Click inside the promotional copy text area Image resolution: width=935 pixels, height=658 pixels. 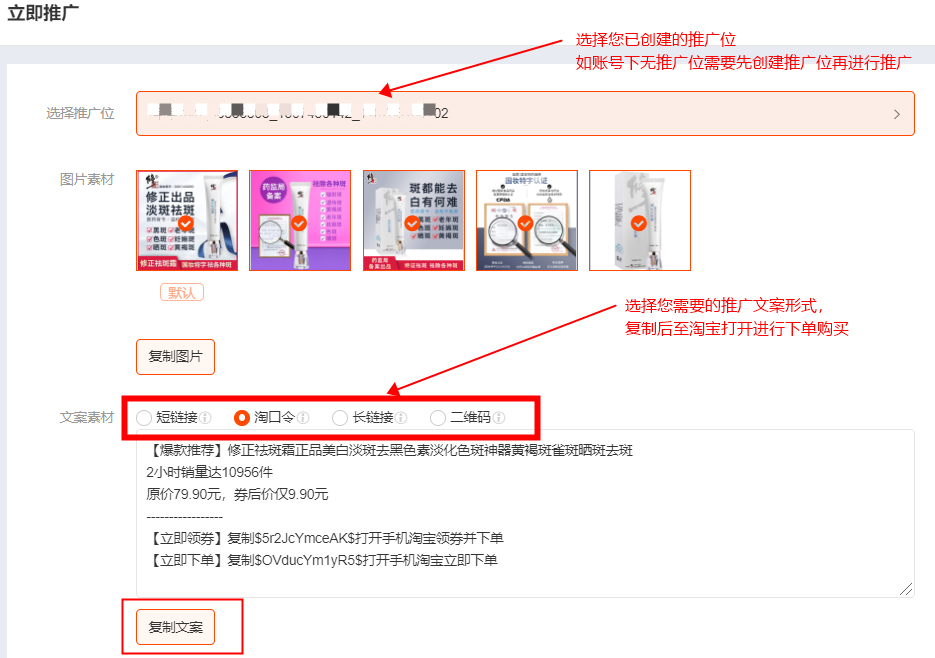click(520, 515)
